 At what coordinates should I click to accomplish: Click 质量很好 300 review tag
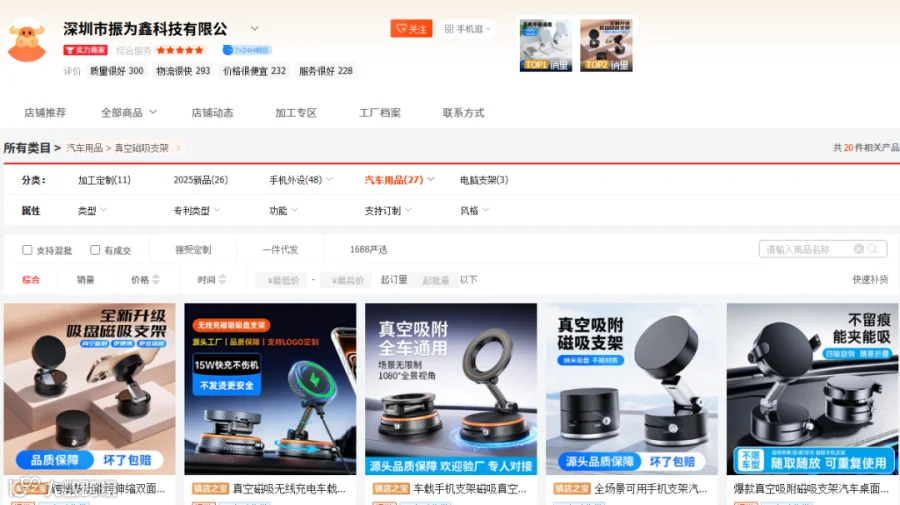coord(117,71)
